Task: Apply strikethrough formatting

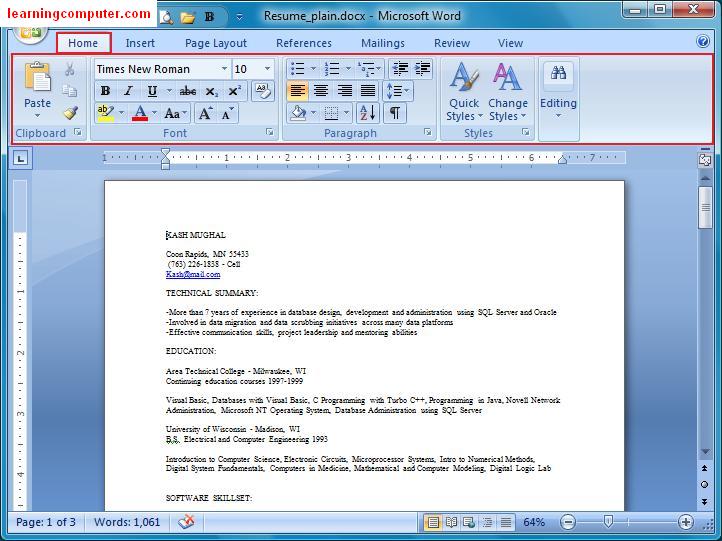Action: [x=187, y=91]
